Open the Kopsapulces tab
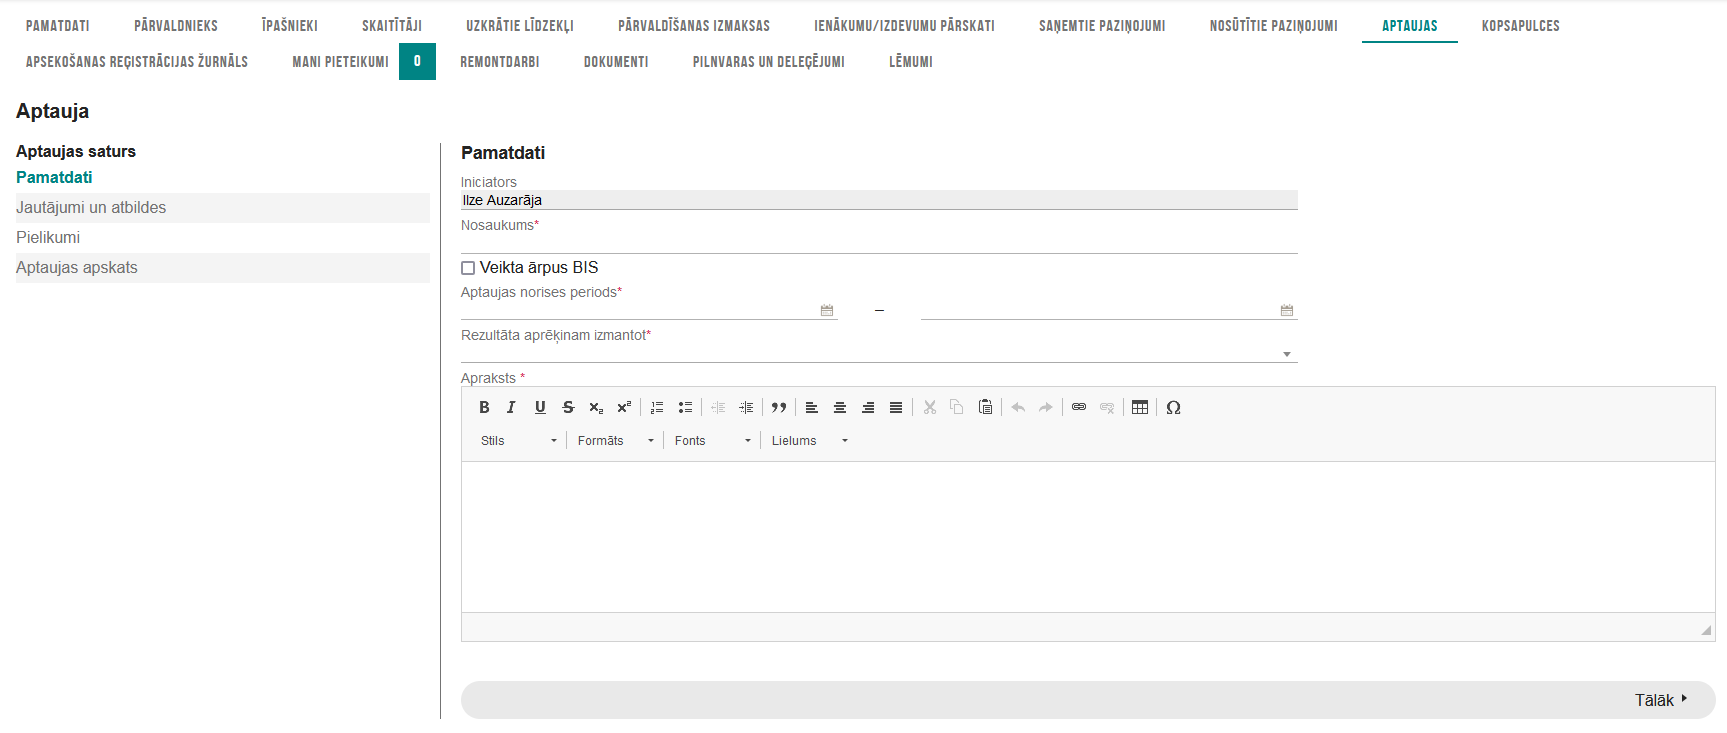 (x=1521, y=26)
